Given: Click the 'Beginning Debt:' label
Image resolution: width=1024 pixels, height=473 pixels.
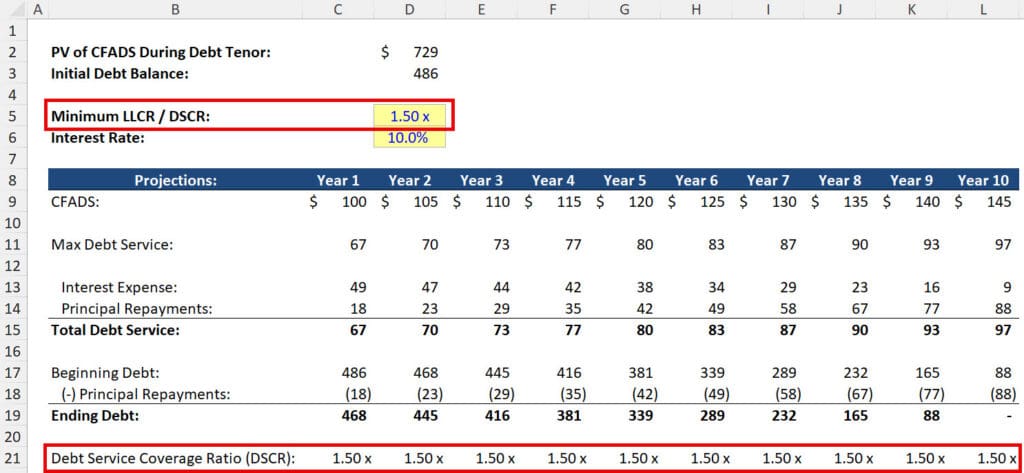Looking at the screenshot, I should [x=106, y=373].
